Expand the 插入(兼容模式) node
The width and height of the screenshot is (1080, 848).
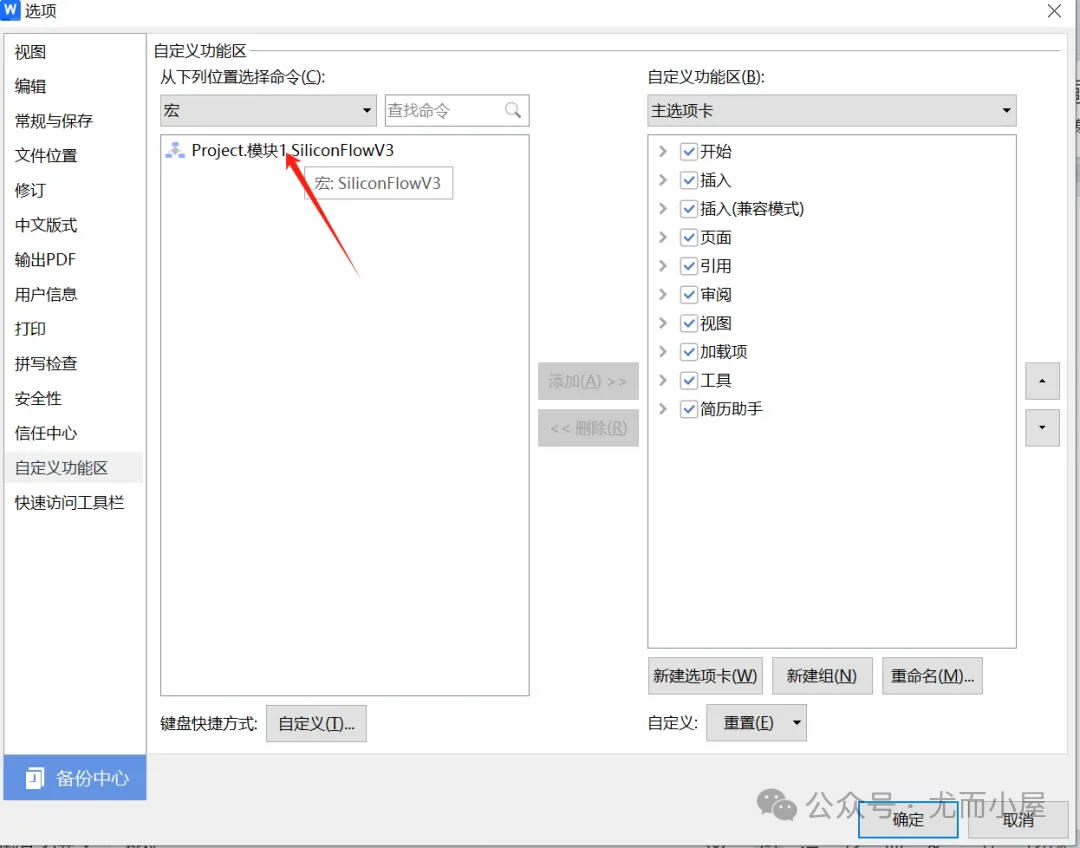pos(663,208)
